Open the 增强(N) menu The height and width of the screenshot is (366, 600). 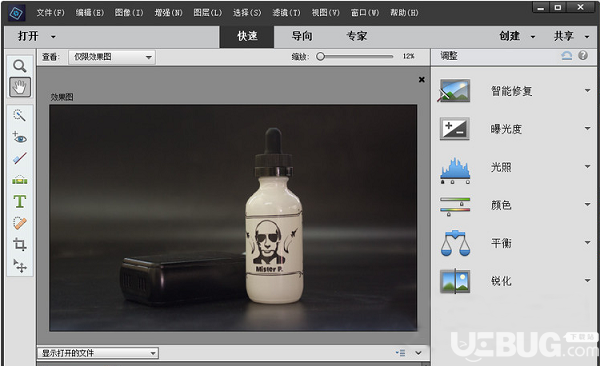click(168, 13)
